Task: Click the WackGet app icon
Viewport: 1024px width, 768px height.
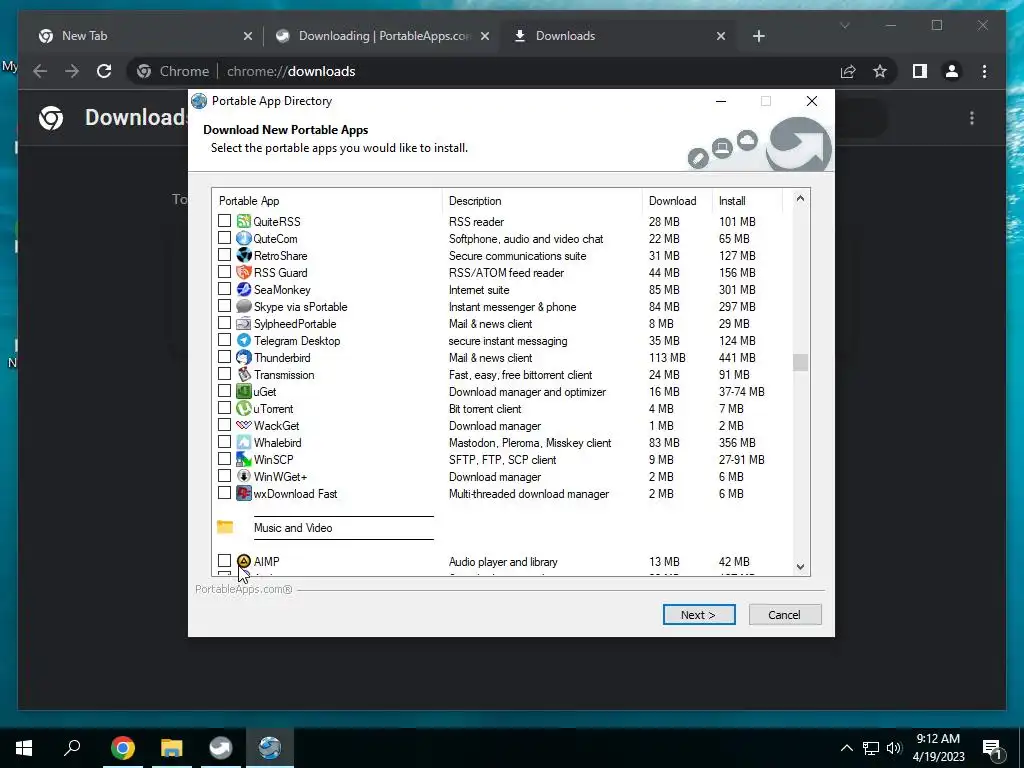Action: click(x=244, y=425)
